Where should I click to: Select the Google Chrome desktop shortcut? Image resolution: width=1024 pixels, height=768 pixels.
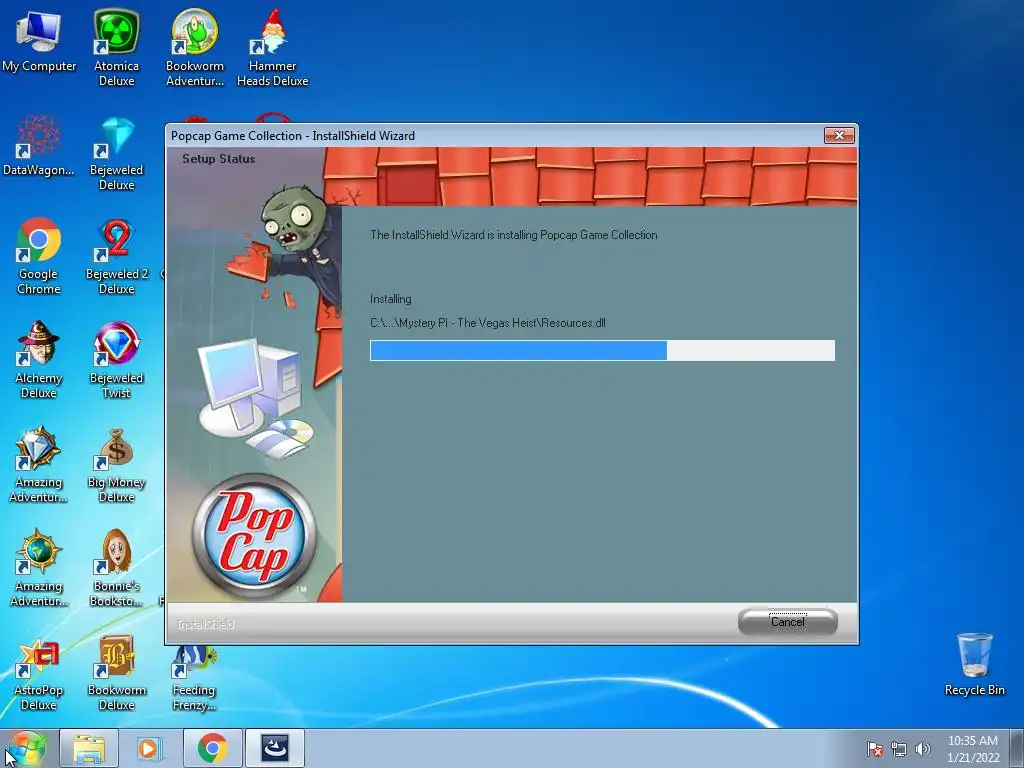click(x=39, y=256)
